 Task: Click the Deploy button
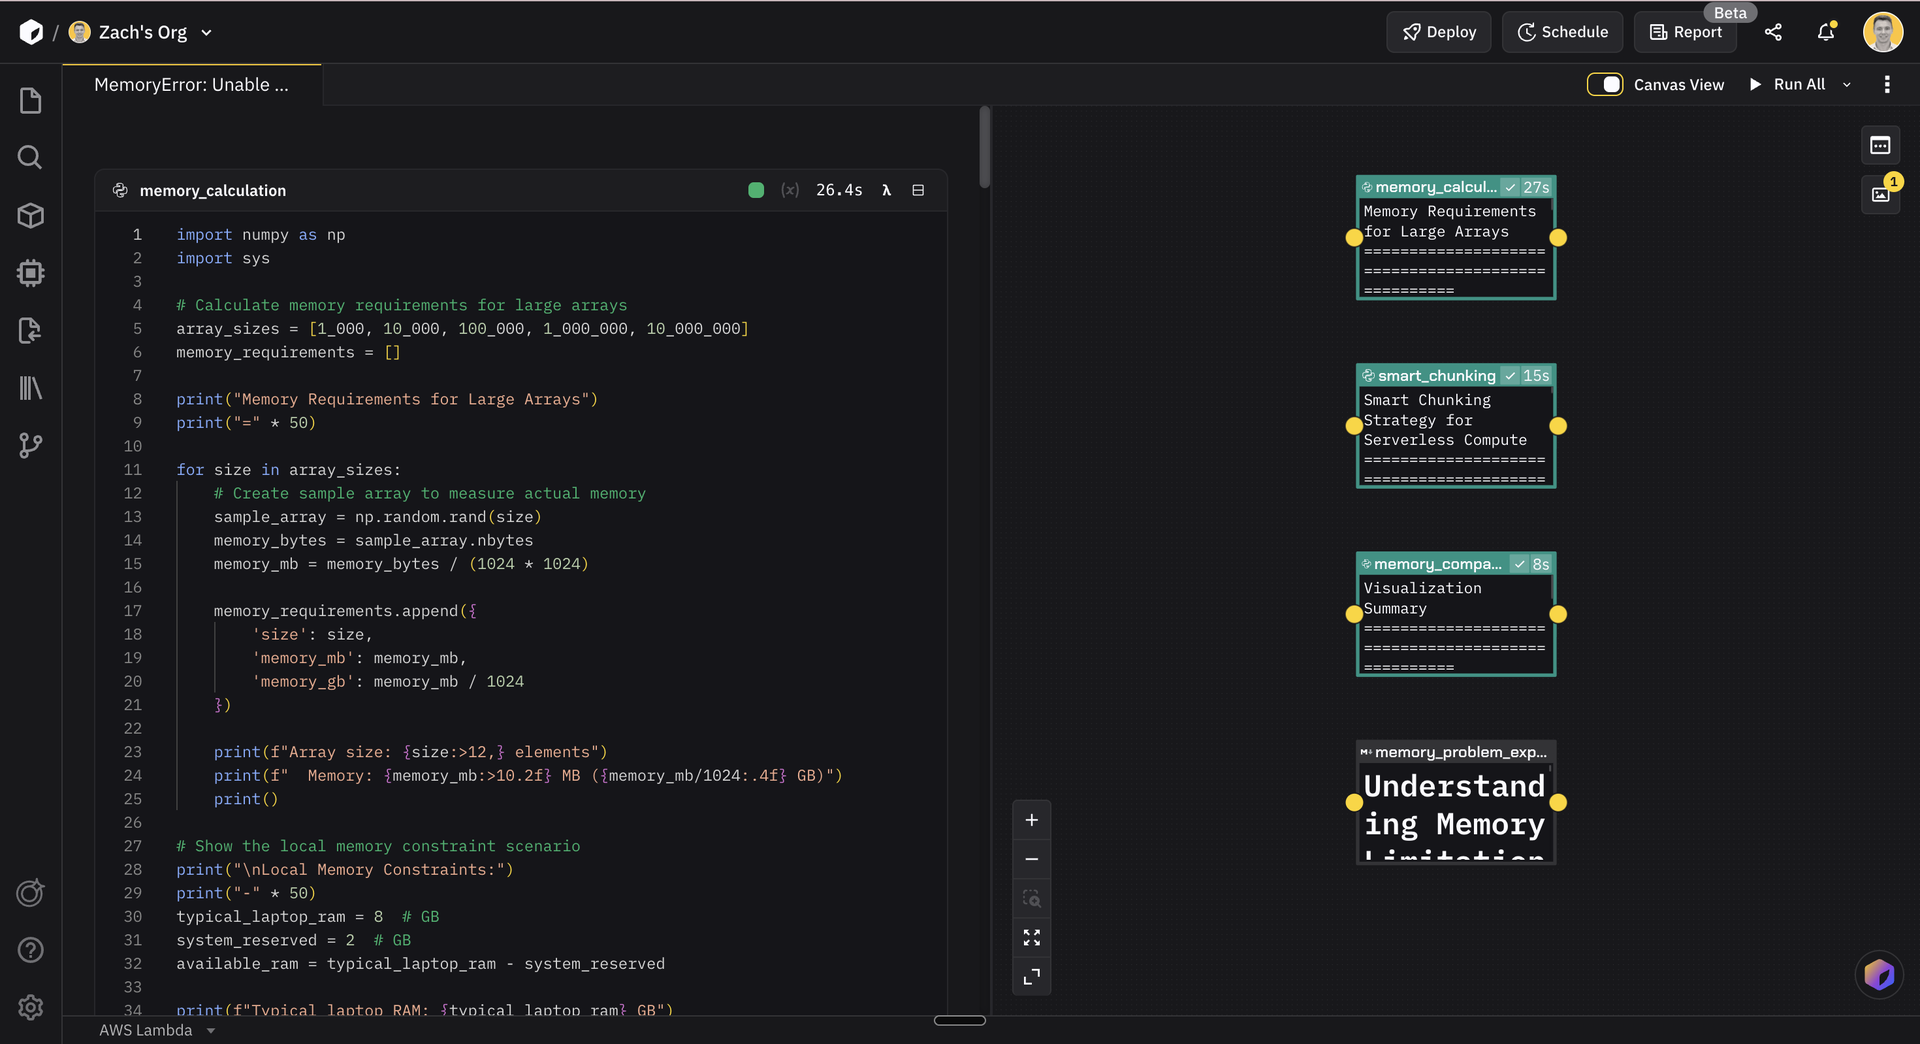coord(1438,31)
